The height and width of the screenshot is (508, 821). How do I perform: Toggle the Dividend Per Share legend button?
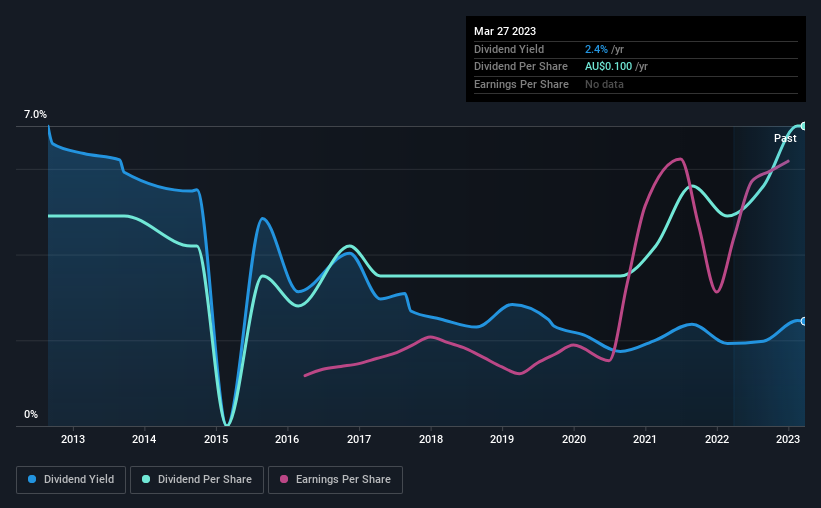197,480
